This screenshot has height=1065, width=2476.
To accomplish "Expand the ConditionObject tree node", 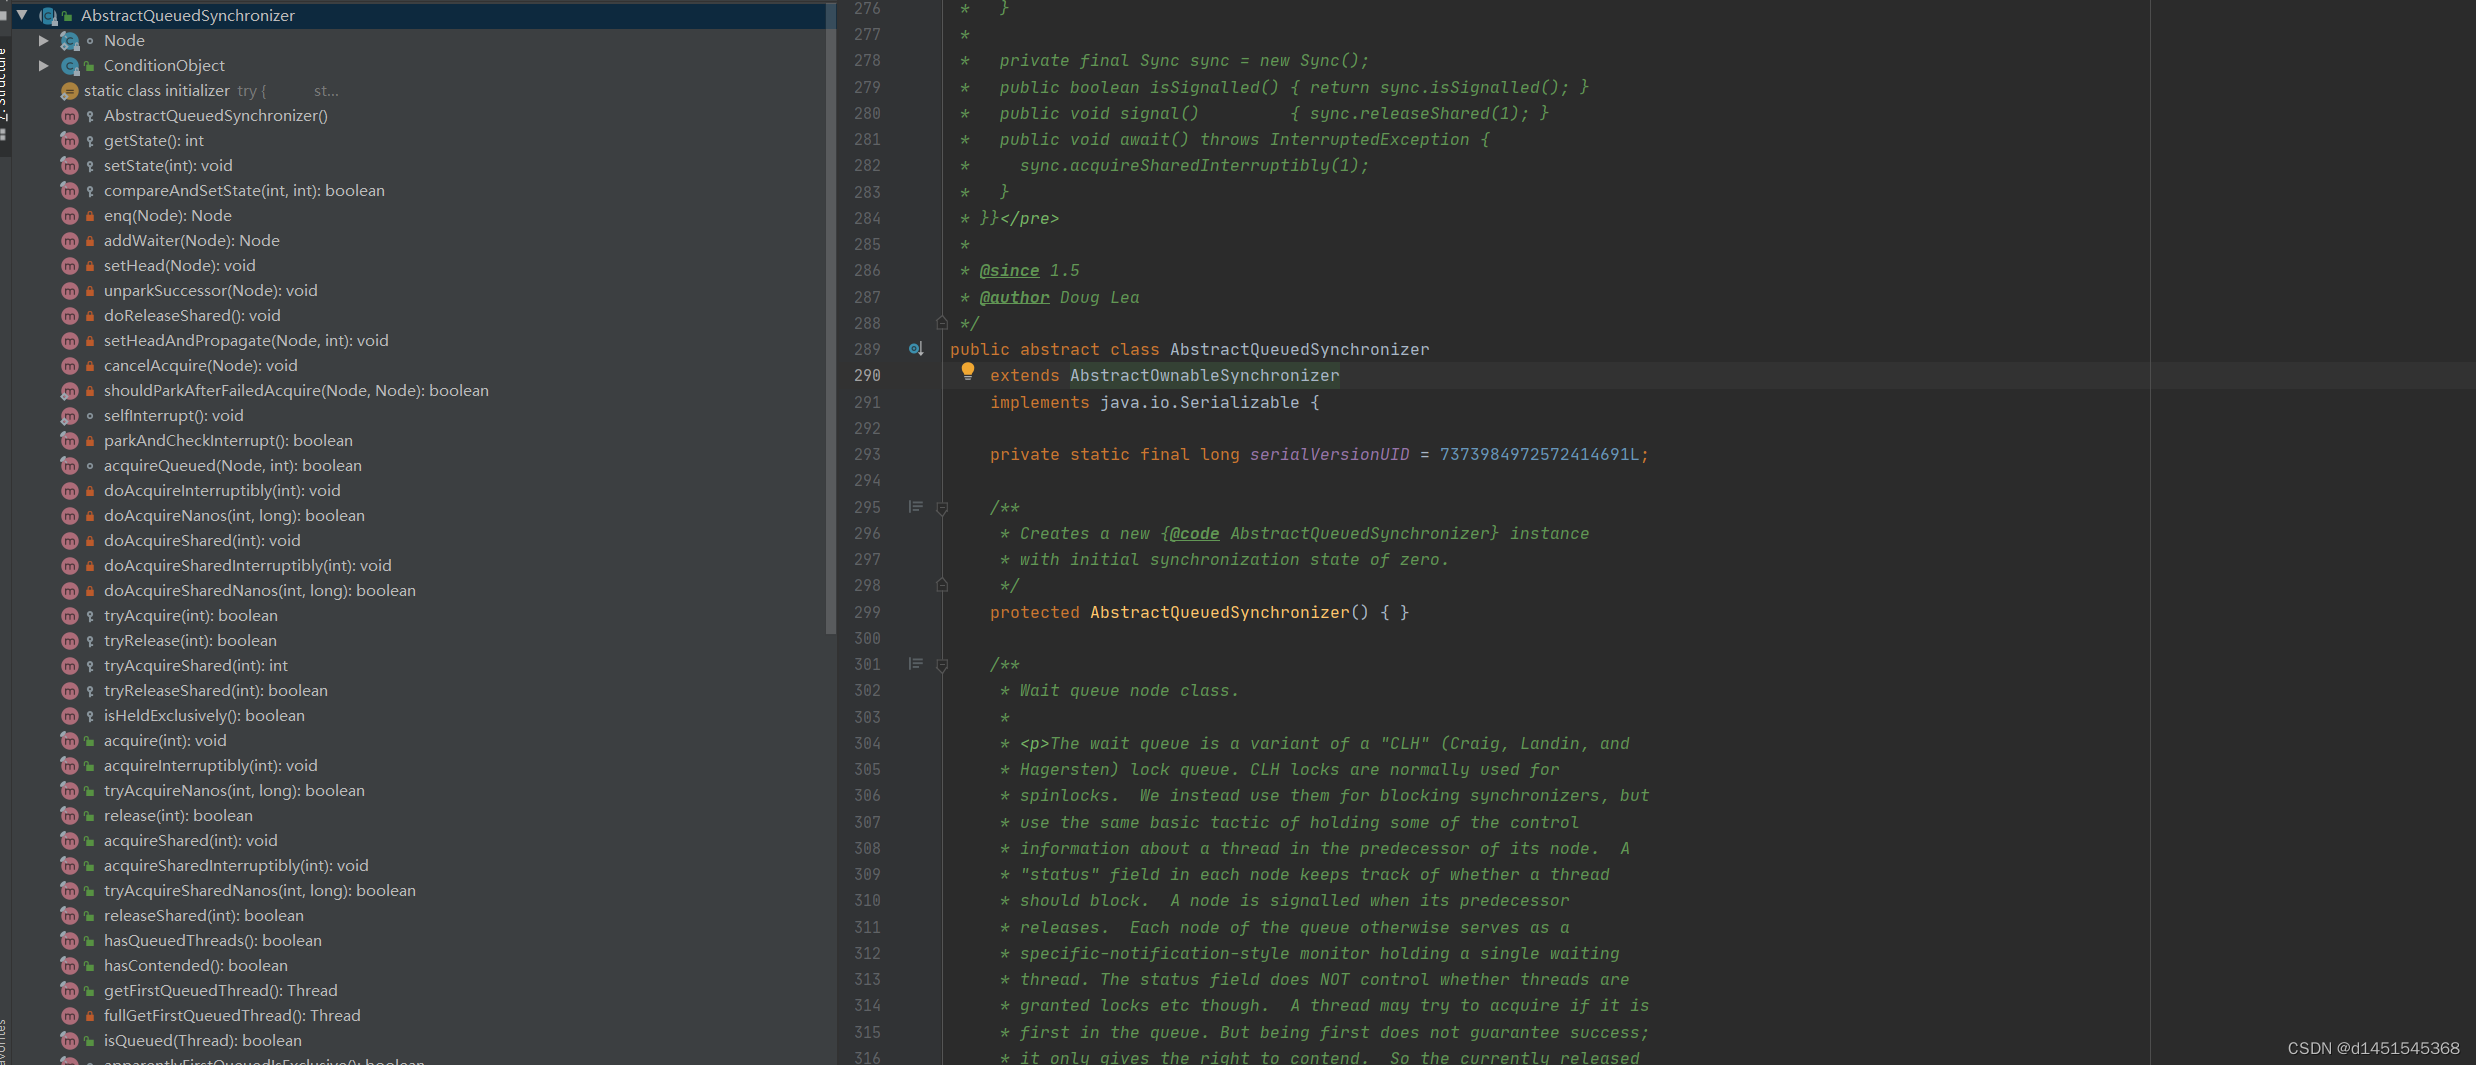I will pos(43,65).
